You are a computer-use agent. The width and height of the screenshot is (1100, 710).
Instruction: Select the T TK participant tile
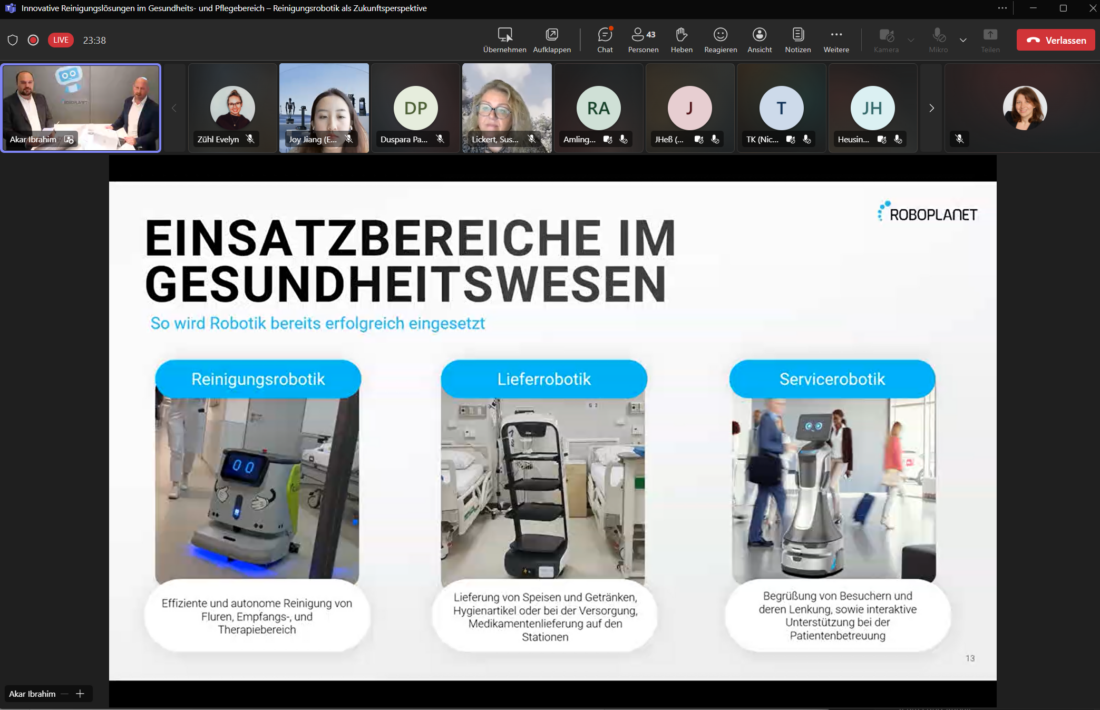[x=781, y=107]
